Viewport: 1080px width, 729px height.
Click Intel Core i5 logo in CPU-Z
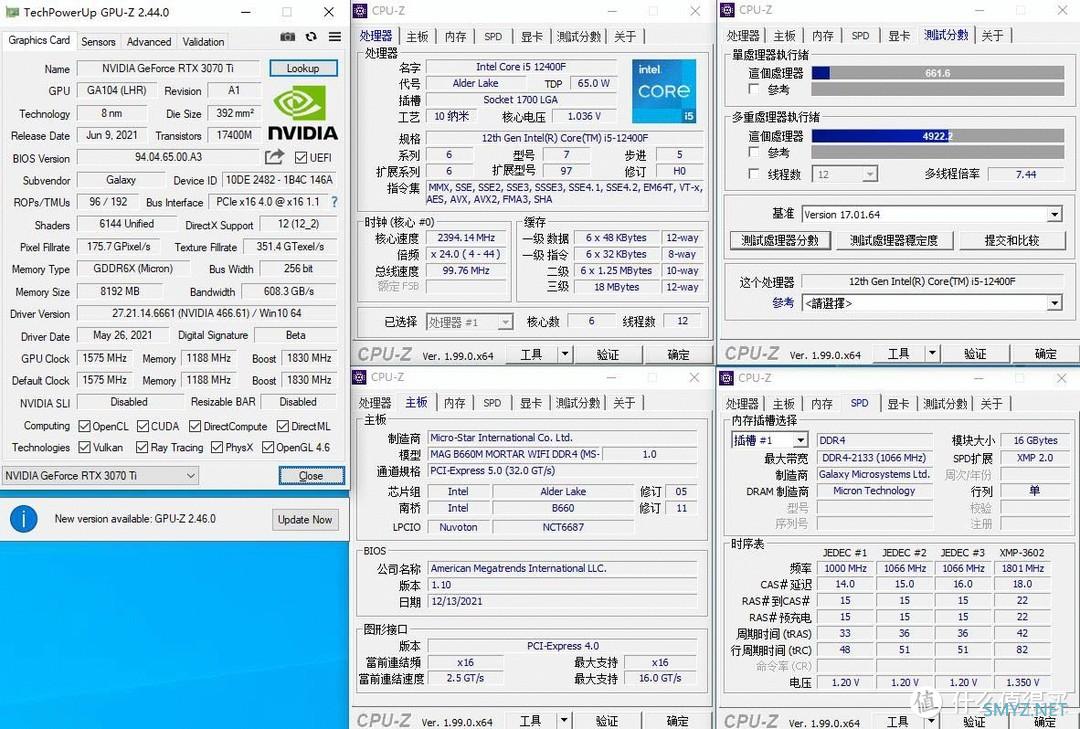[664, 91]
